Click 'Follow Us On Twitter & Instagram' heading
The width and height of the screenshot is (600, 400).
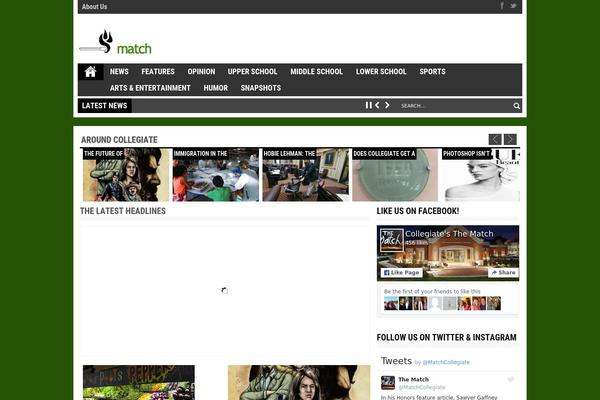[x=447, y=337]
